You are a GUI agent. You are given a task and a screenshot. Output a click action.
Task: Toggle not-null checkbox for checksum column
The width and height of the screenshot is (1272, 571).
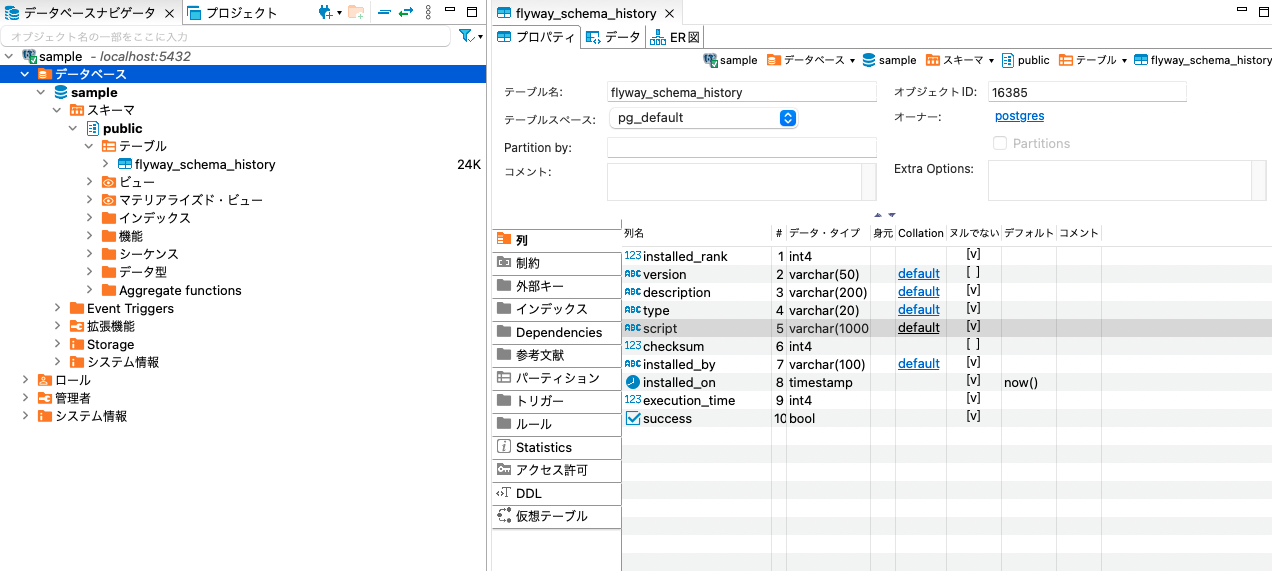pos(972,345)
